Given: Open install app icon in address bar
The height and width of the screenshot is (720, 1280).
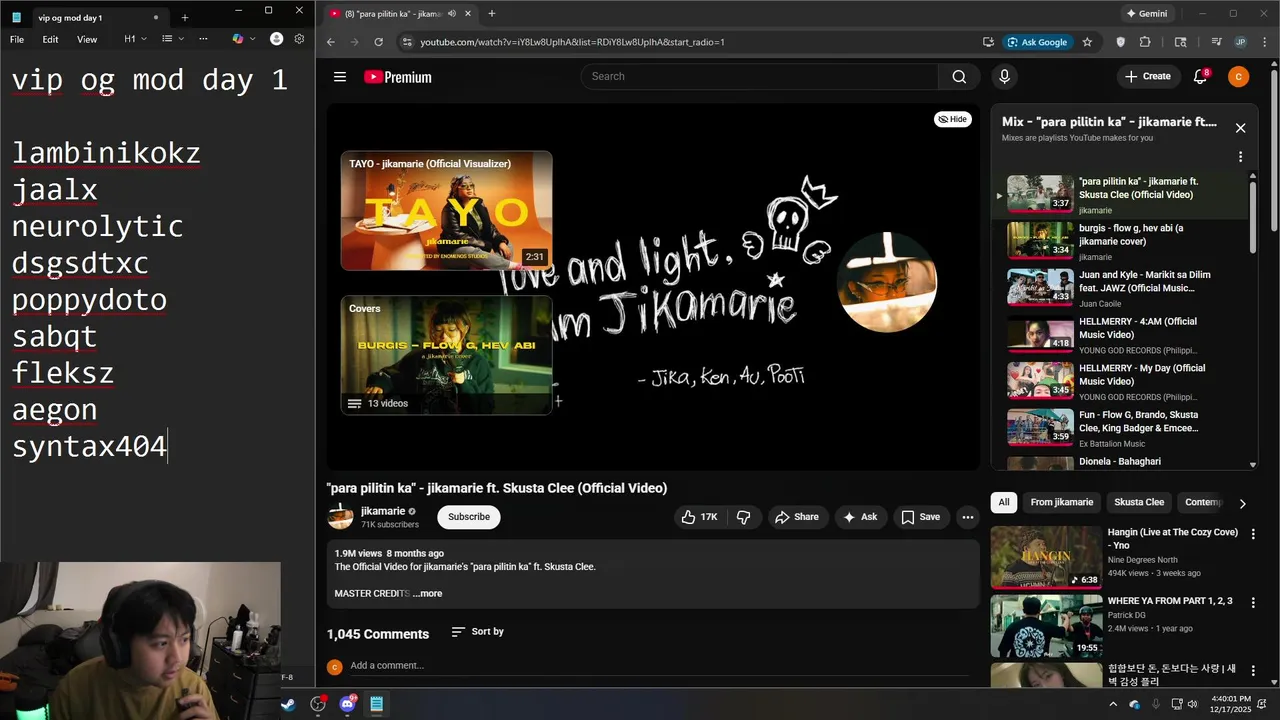Looking at the screenshot, I should tap(988, 42).
